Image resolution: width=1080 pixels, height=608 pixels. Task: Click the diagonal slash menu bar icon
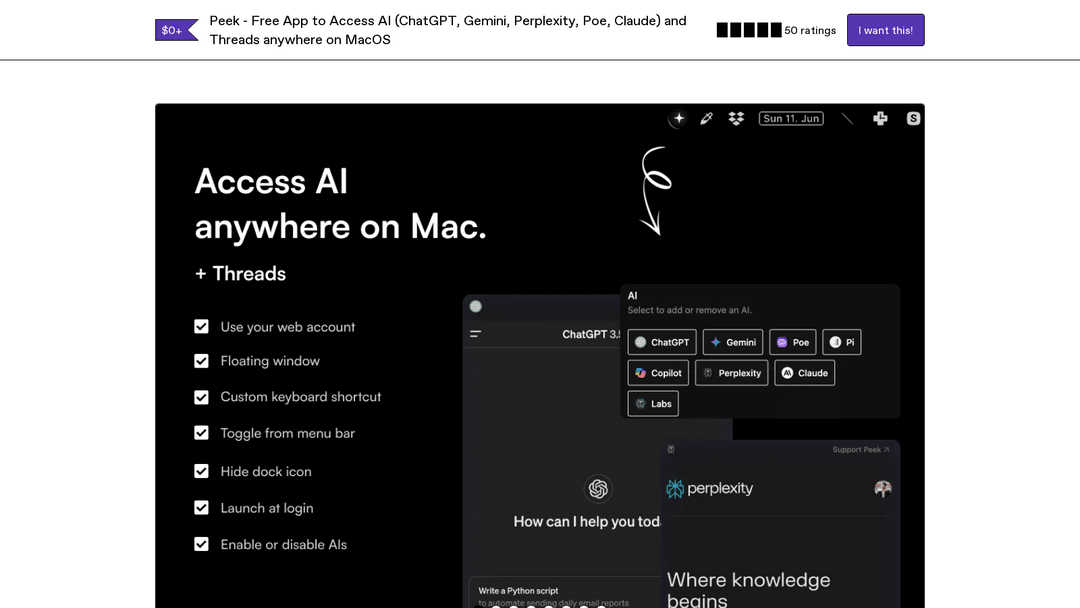tap(847, 118)
